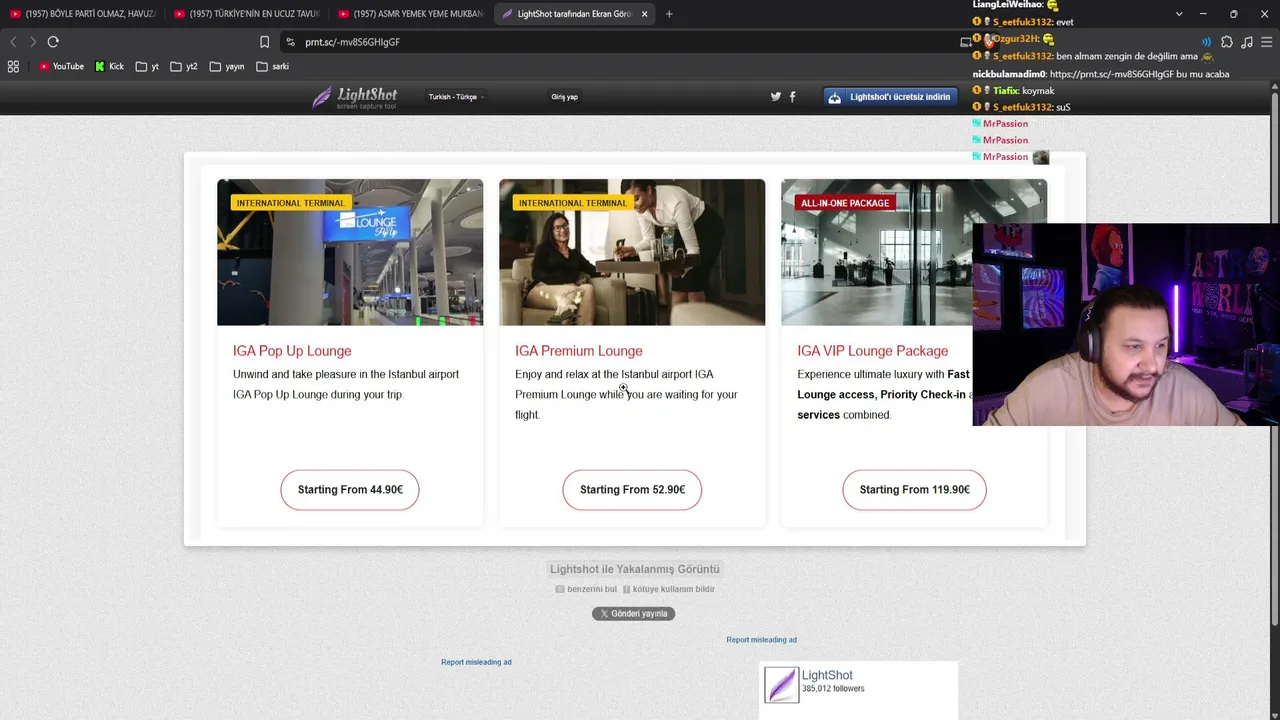Open the browser hamburger menu
This screenshot has height=720, width=1280.
[1267, 42]
